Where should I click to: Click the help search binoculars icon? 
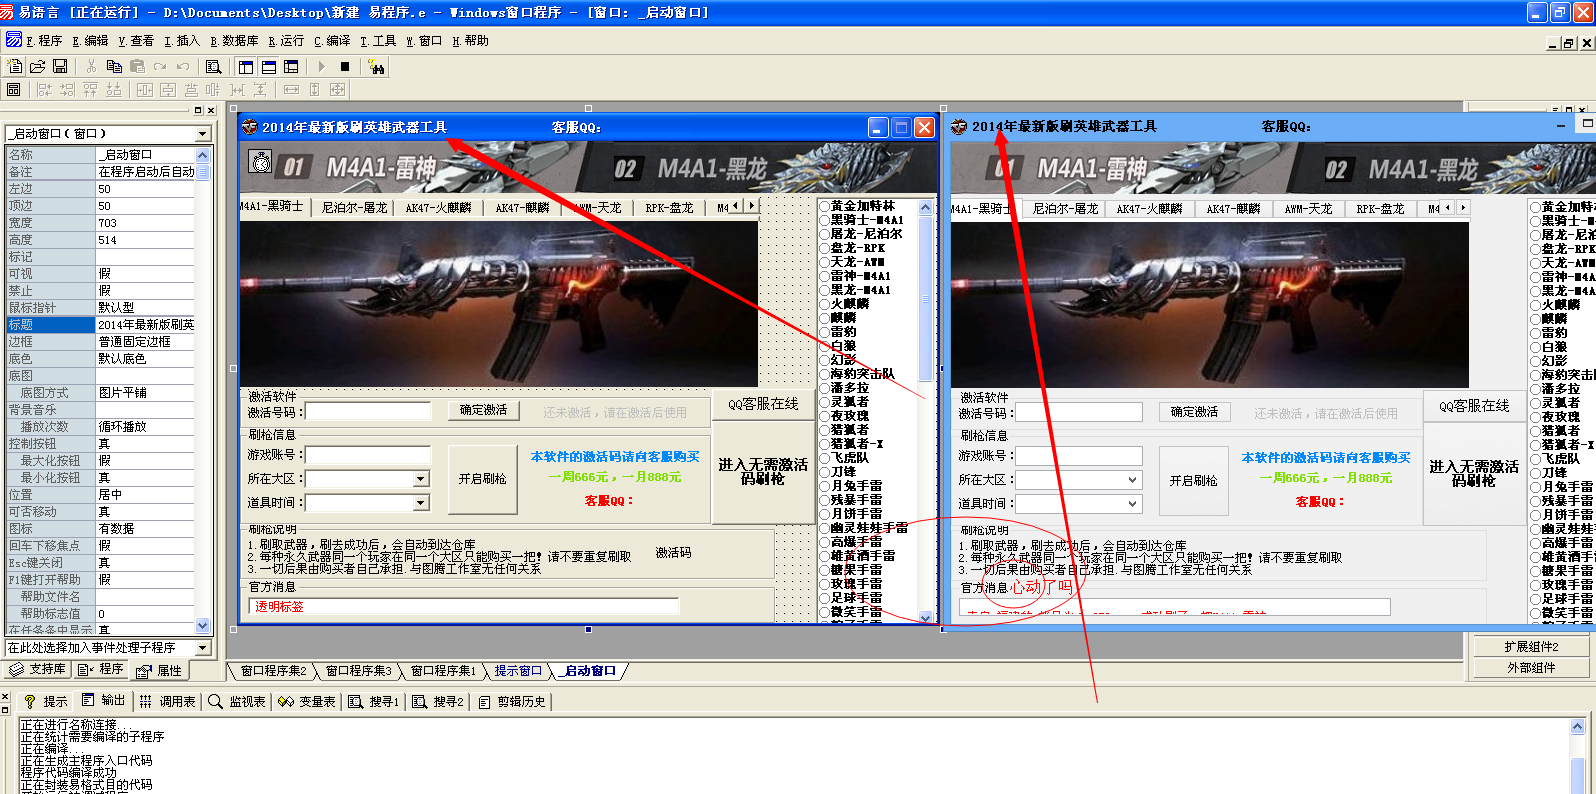tap(376, 66)
